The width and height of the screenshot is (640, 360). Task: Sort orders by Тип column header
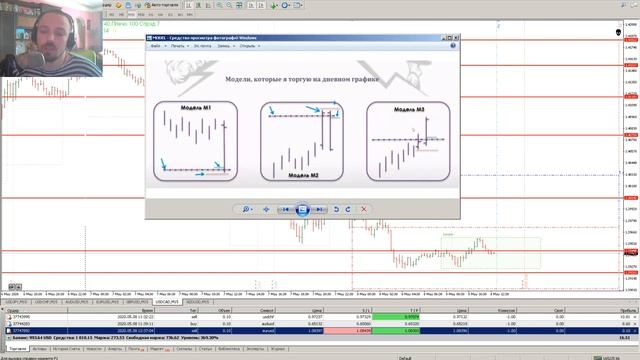click(176, 311)
